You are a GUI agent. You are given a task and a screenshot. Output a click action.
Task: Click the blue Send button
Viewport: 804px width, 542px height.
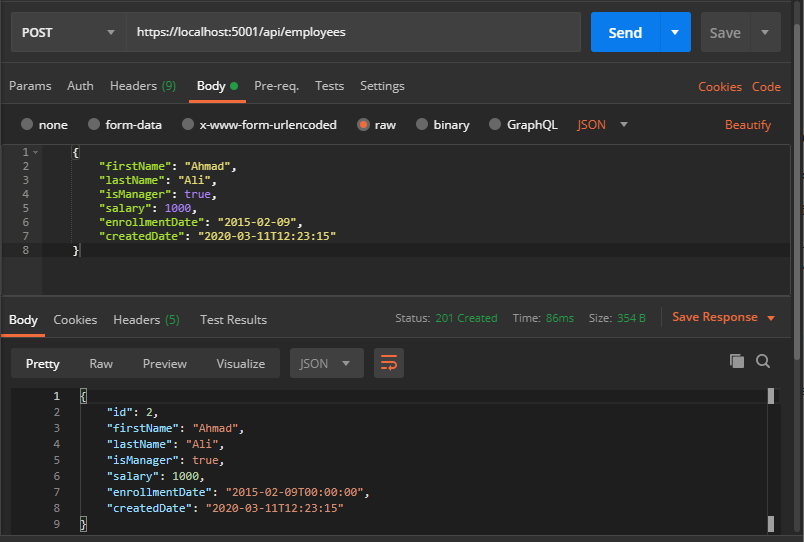point(625,32)
